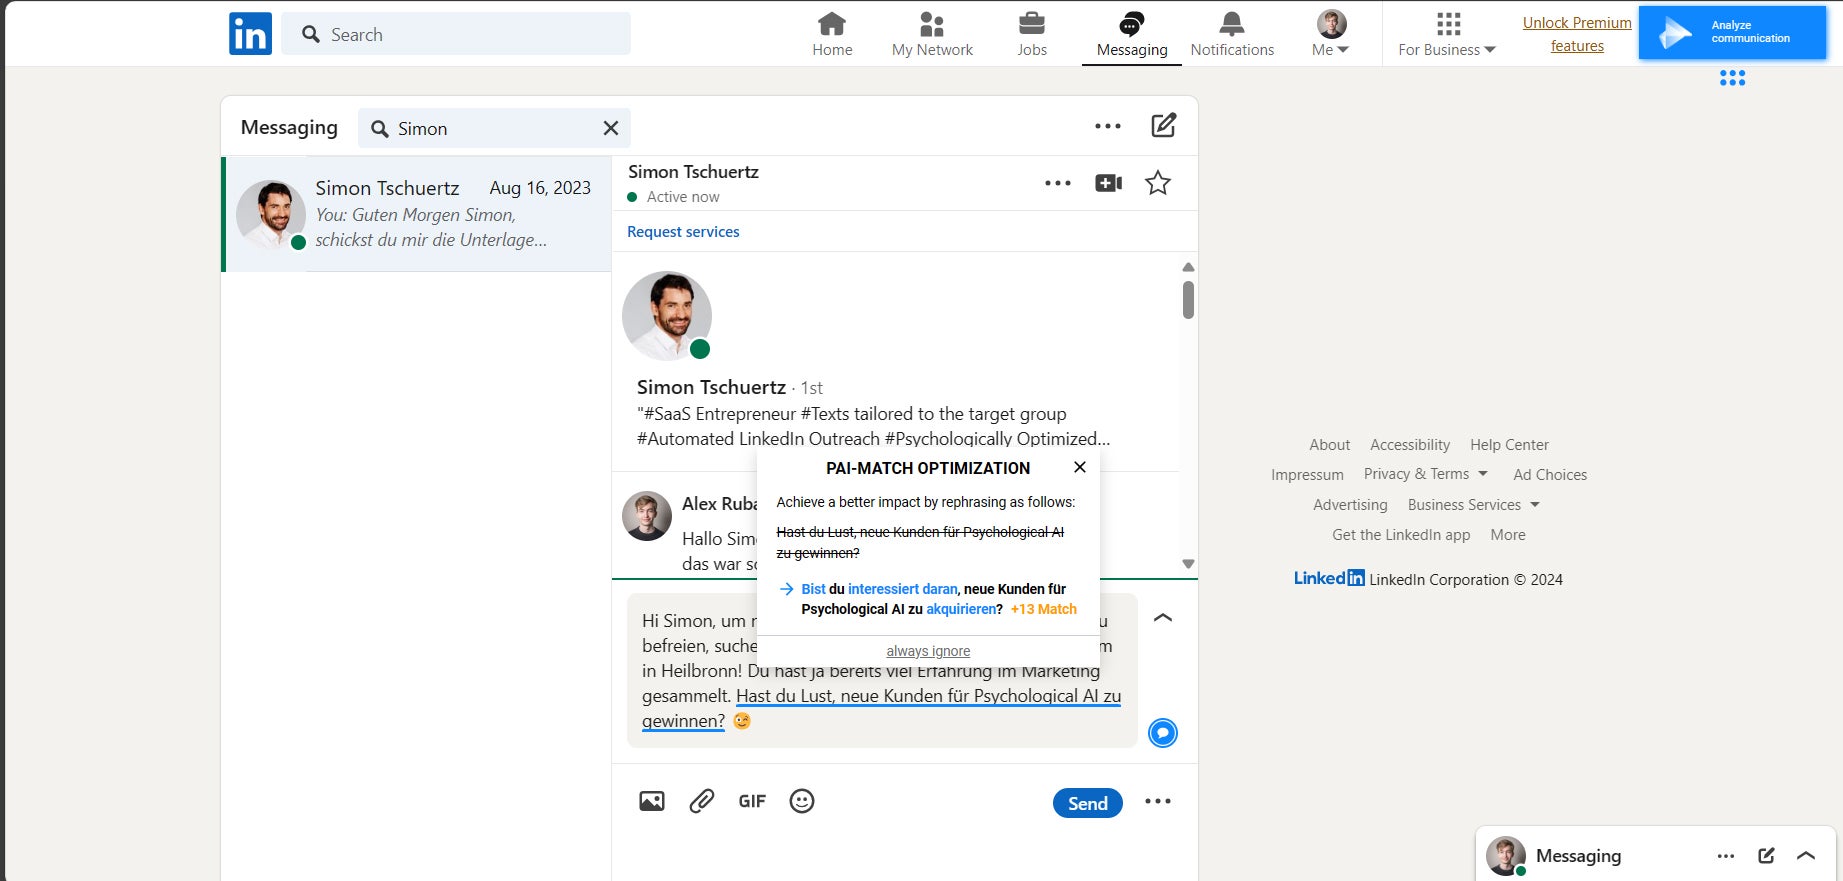
Task: Clear the Simon search in messaging
Action: tap(611, 128)
